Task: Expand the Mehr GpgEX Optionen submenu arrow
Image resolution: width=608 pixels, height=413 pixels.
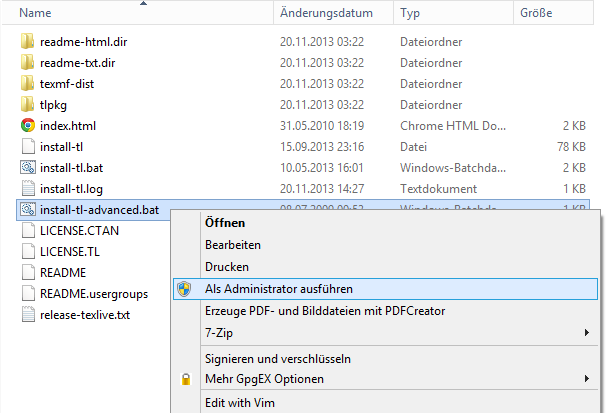Action: point(587,378)
